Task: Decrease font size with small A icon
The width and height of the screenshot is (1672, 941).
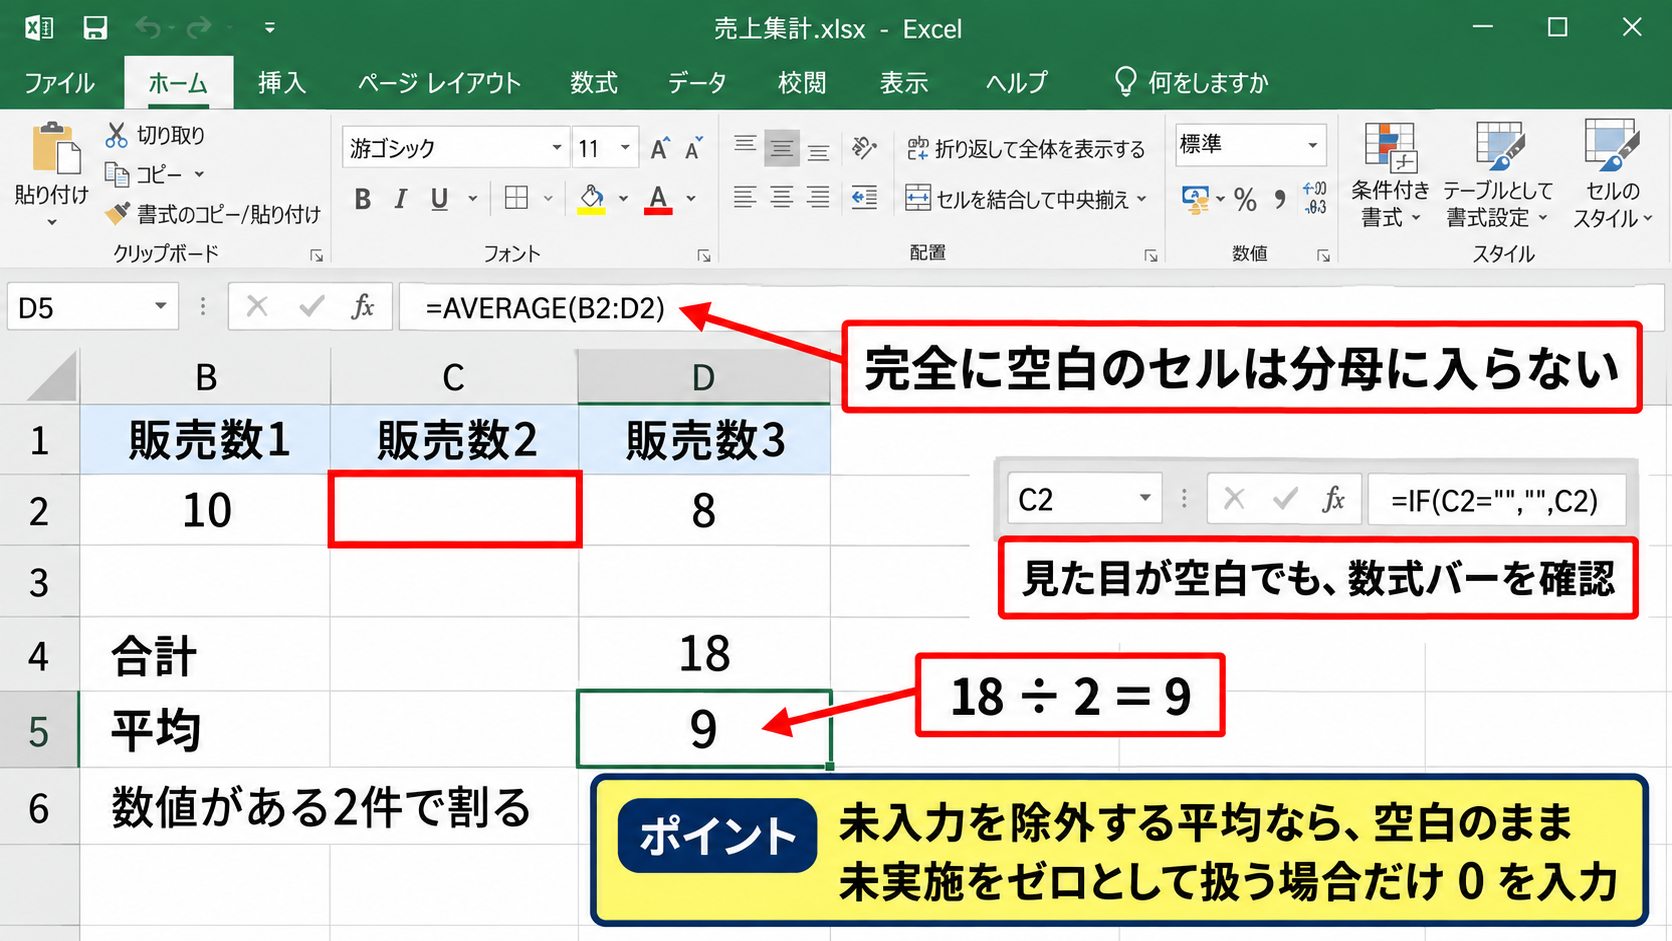Action: point(693,149)
